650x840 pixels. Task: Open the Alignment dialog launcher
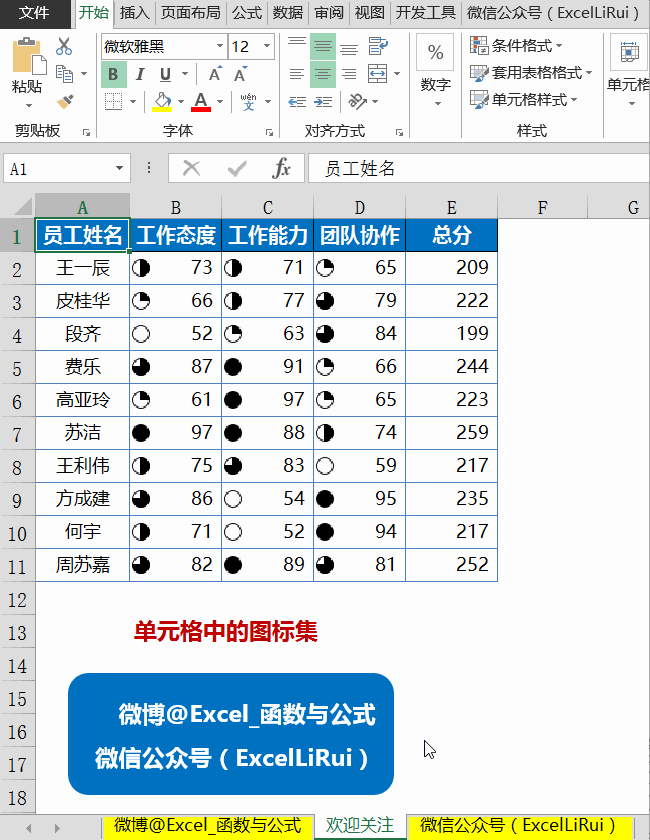click(399, 132)
